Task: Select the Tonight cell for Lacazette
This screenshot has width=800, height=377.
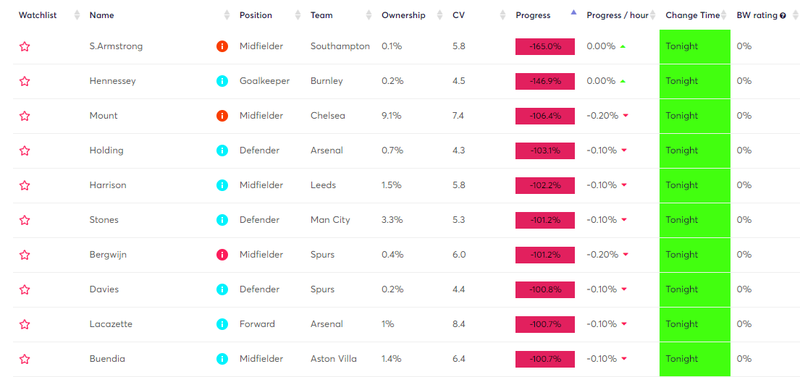Action: pos(695,324)
